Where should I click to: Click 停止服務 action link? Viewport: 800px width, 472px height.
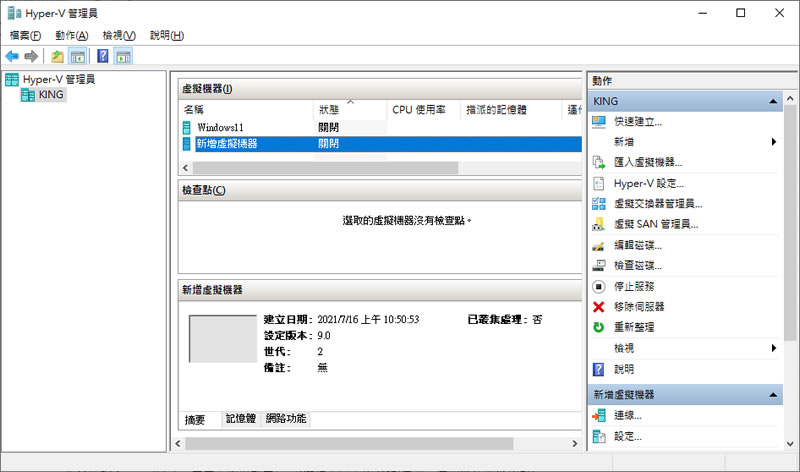click(x=634, y=286)
